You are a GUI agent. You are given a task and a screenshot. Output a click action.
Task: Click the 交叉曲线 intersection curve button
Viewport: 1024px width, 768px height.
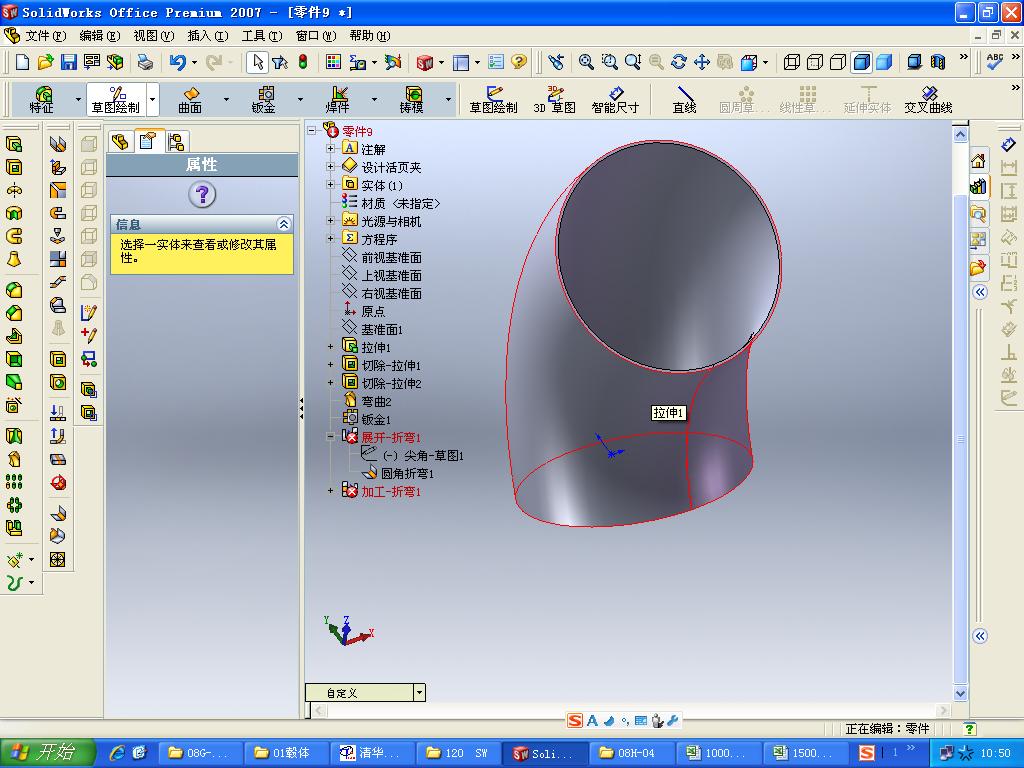point(928,100)
